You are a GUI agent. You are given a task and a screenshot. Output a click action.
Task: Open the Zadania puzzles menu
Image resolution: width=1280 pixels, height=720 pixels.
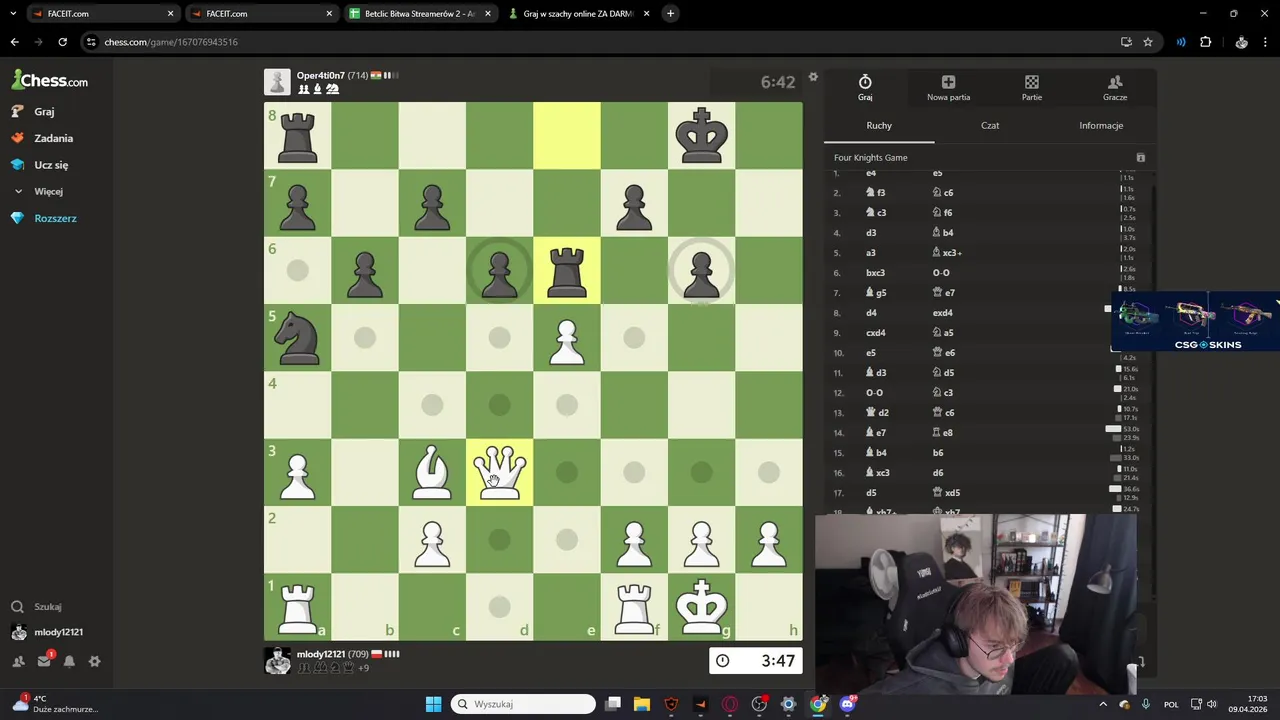[53, 138]
